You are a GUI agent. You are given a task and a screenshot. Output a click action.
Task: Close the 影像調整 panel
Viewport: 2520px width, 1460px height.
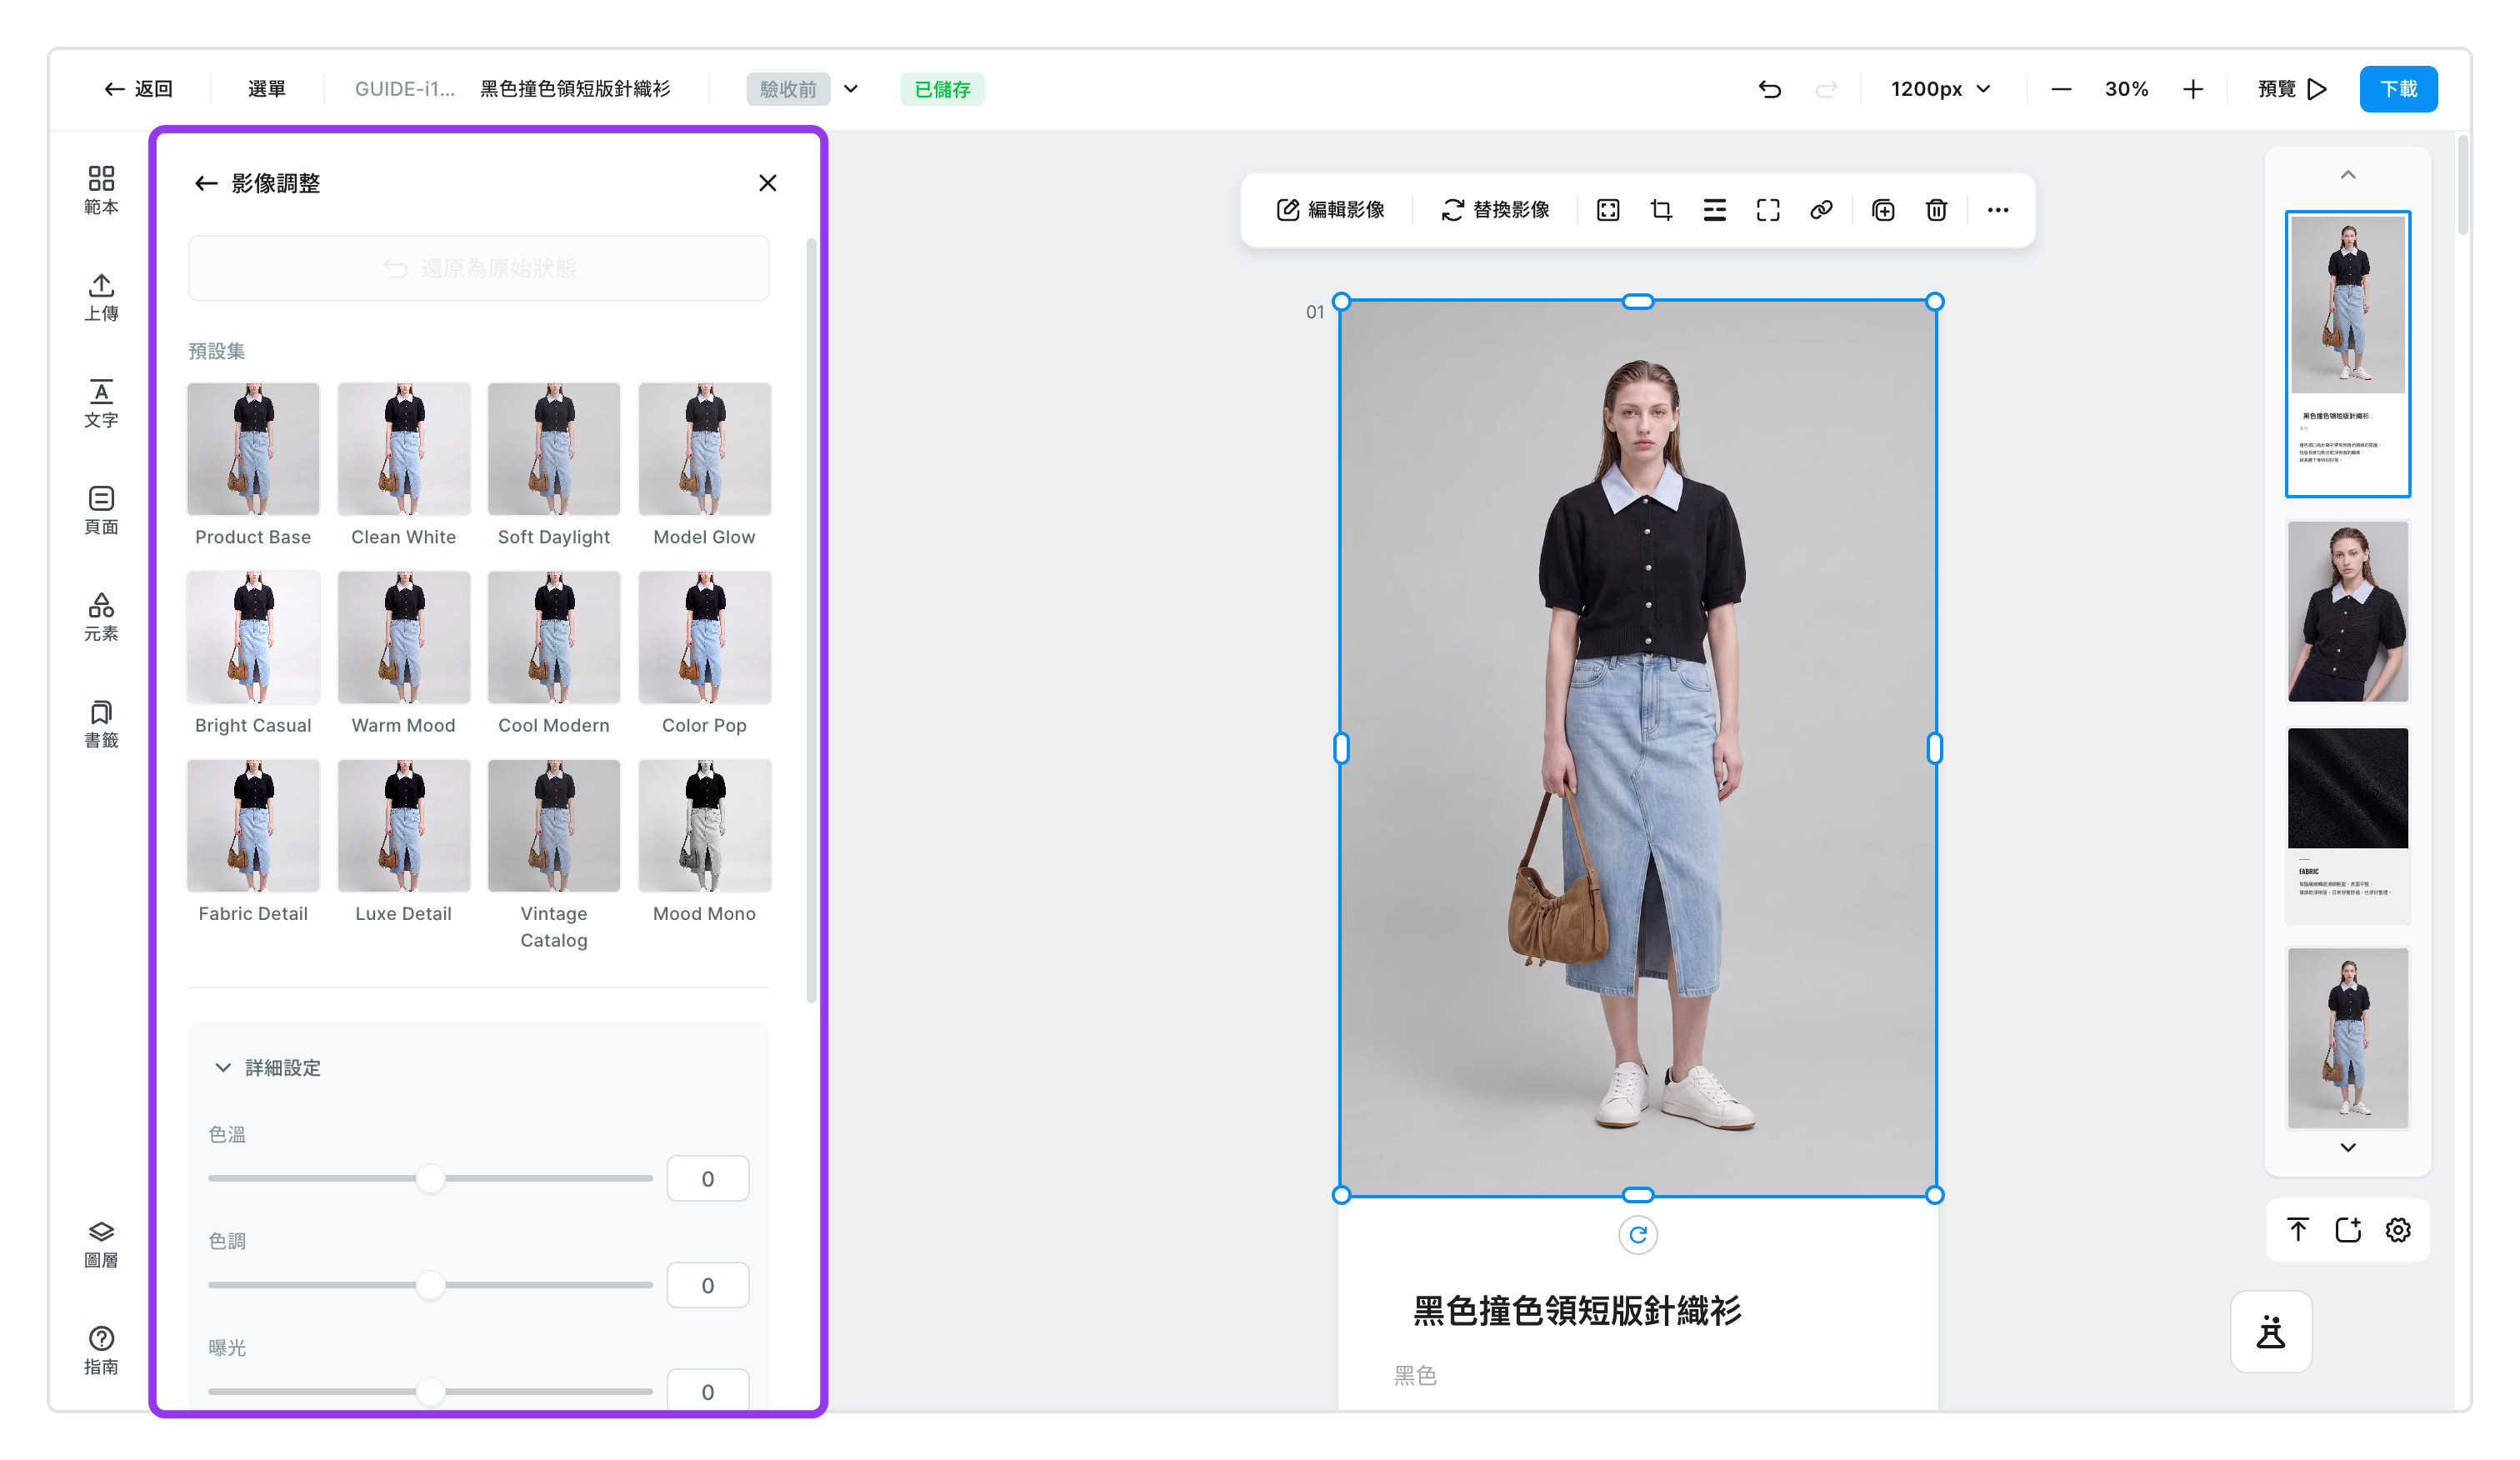pos(767,183)
